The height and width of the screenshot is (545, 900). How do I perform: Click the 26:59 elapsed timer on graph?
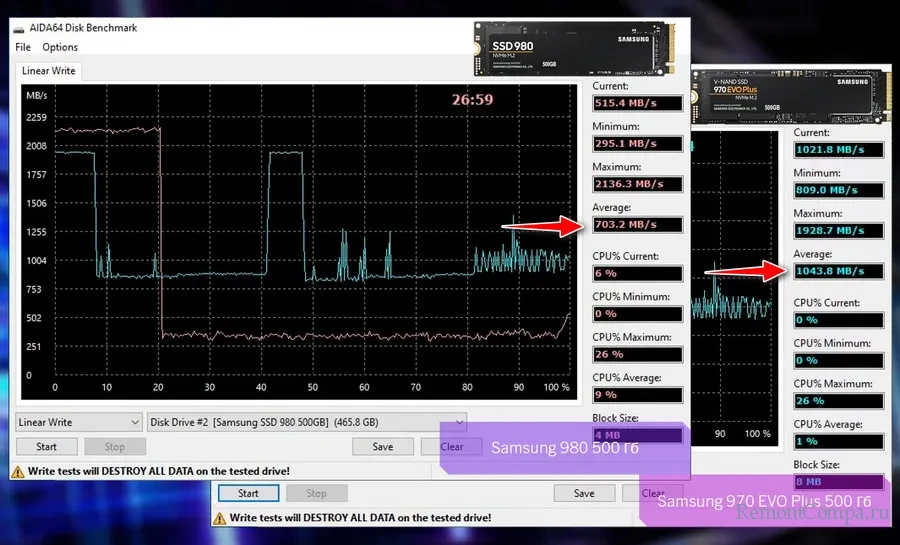click(472, 100)
